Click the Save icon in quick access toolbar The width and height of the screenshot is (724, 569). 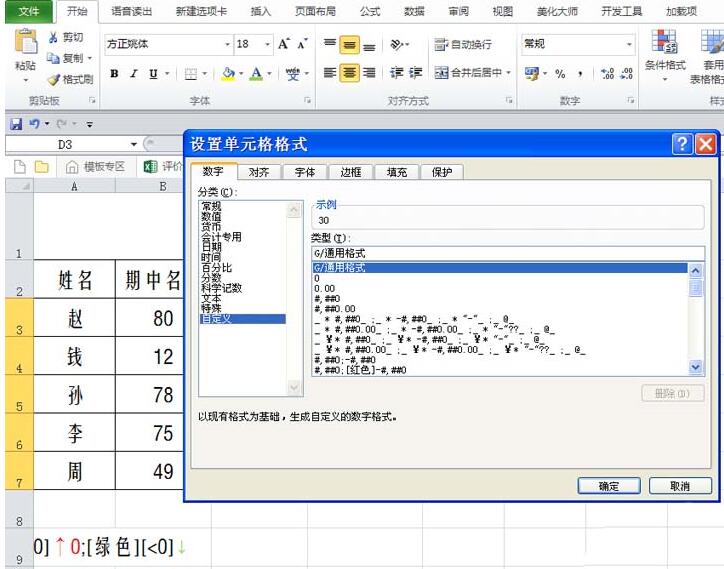click(x=16, y=124)
